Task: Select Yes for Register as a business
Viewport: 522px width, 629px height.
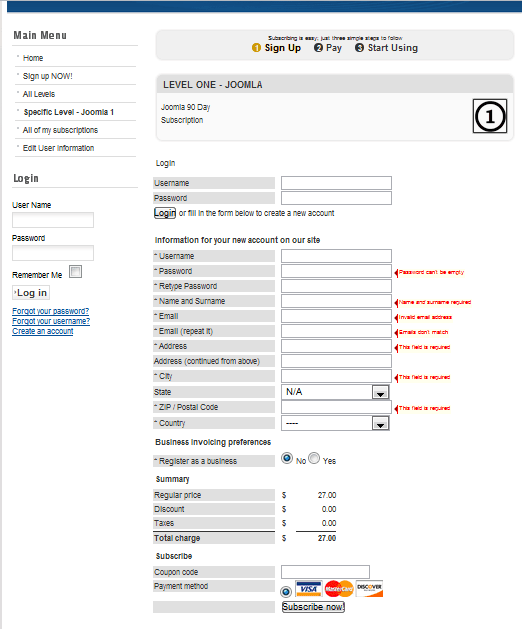Action: pyautogui.click(x=314, y=458)
